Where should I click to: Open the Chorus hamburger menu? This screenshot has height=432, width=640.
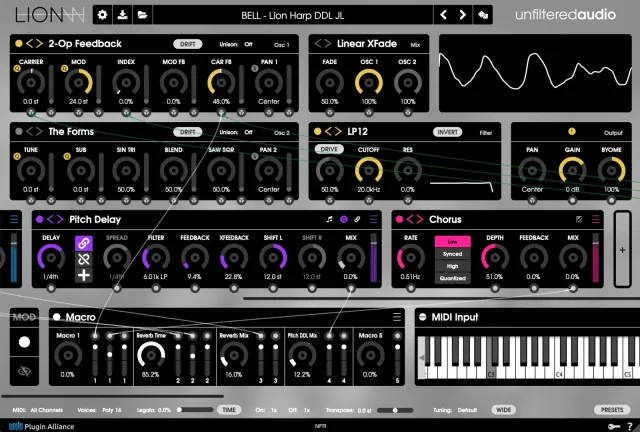(596, 220)
